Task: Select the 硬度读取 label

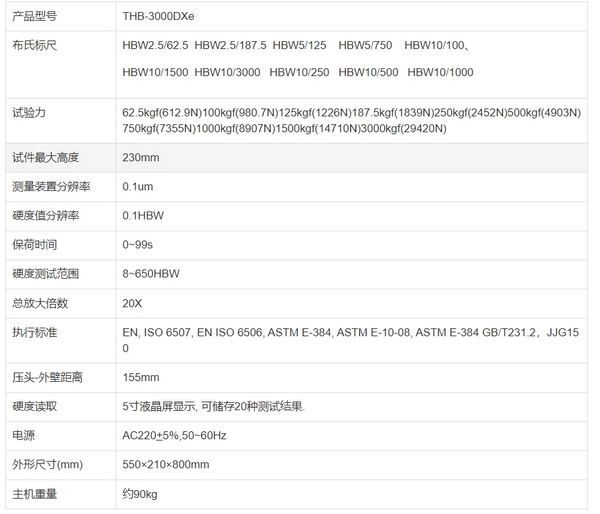Action: (x=34, y=406)
